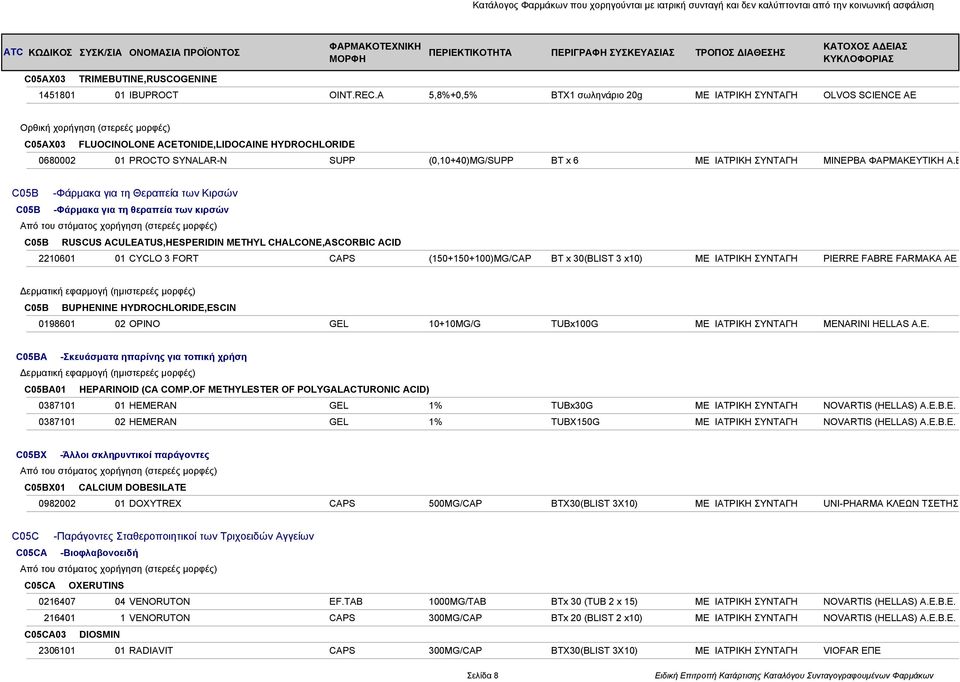
Task: Click the 500MG/CAP strength value
Action: 455,503
